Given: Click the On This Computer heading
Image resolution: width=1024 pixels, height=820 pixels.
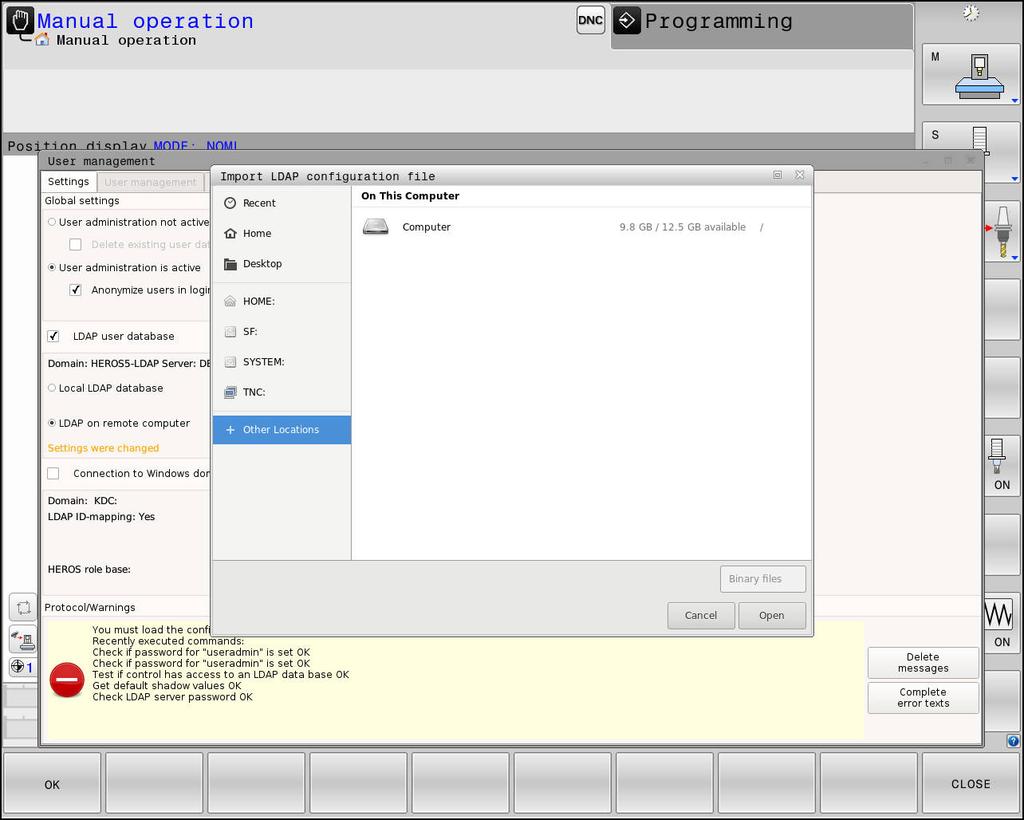Looking at the screenshot, I should pyautogui.click(x=410, y=196).
